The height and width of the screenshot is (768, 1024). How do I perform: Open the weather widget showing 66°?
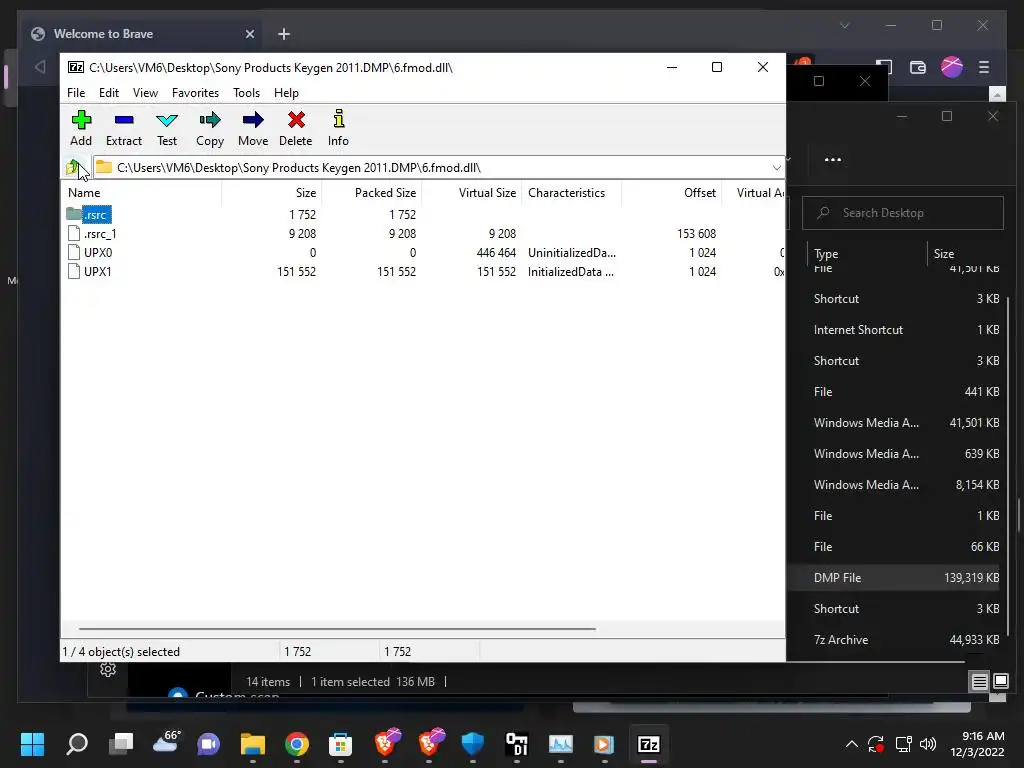coord(165,743)
